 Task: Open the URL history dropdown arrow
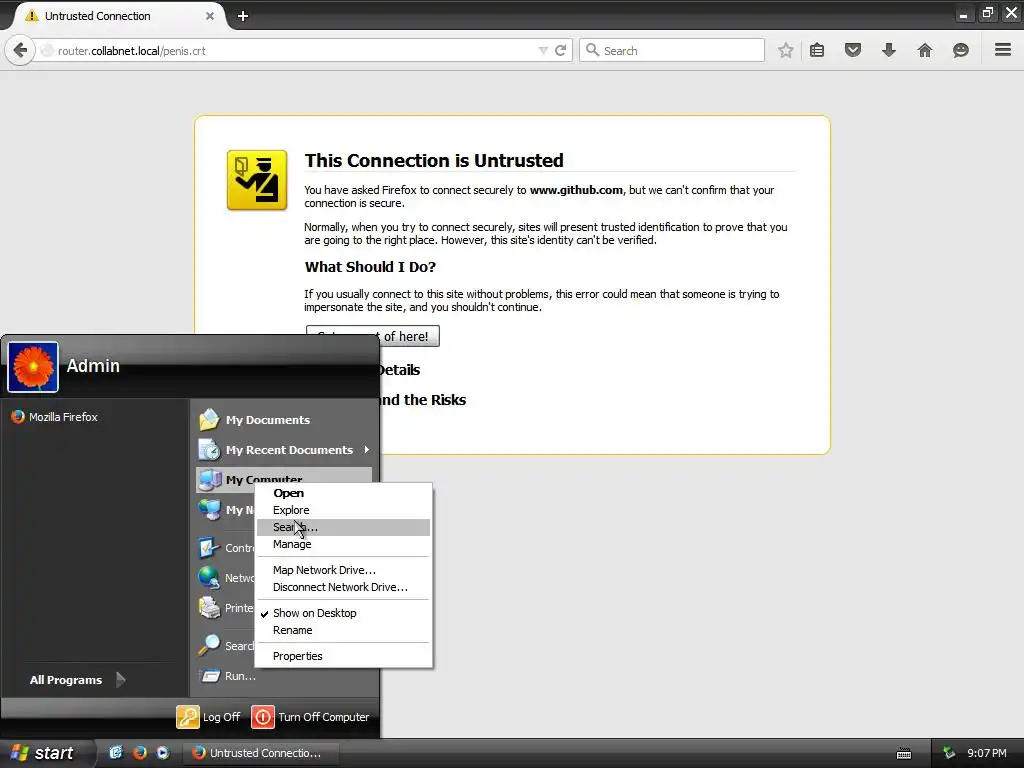click(543, 50)
